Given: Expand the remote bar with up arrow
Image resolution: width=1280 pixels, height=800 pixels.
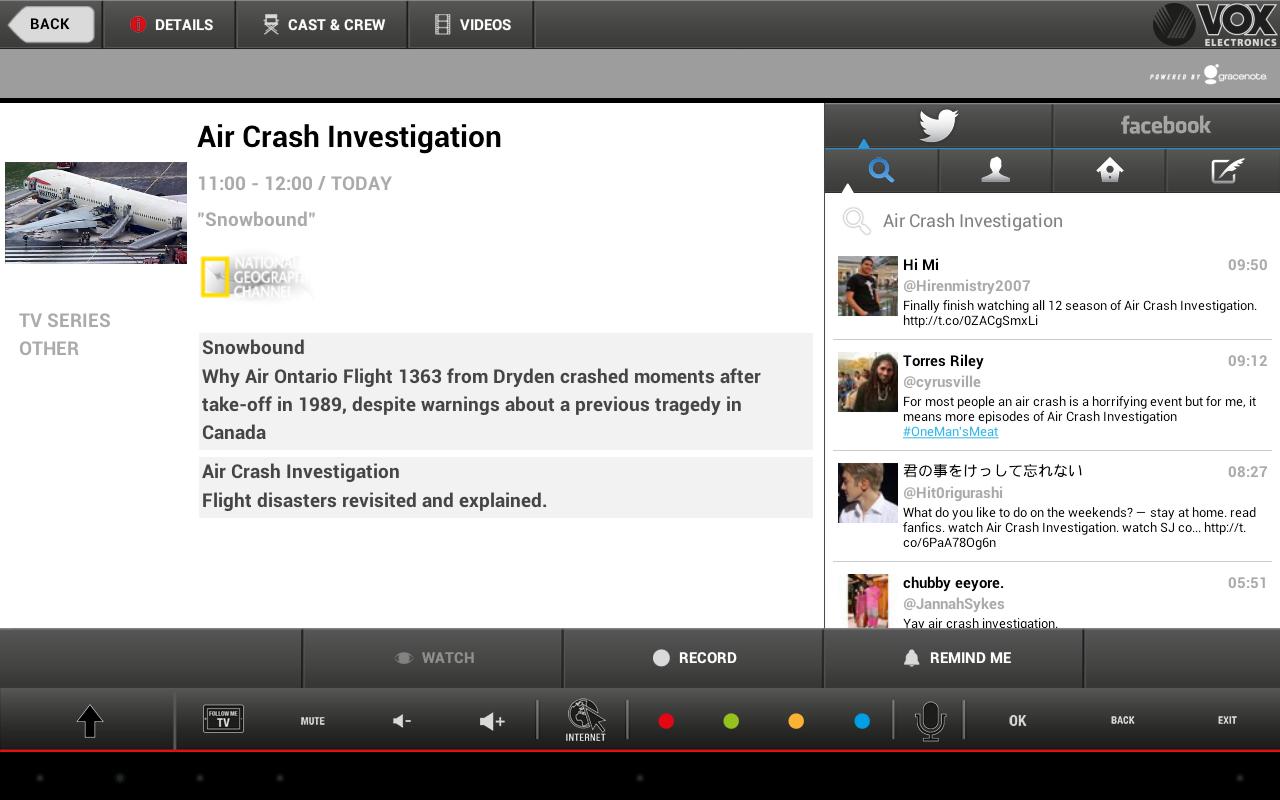Looking at the screenshot, I should pos(90,720).
